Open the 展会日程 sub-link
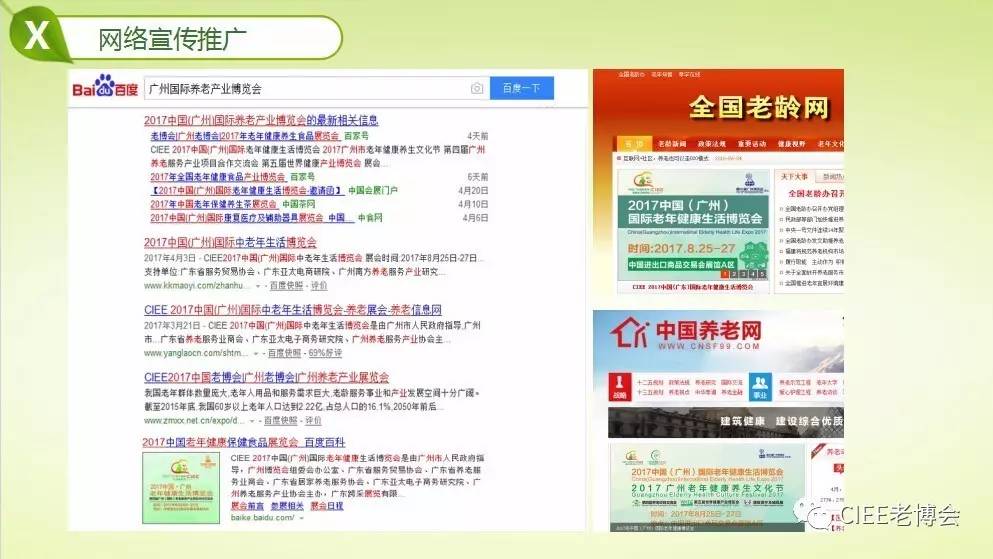 (x=327, y=506)
